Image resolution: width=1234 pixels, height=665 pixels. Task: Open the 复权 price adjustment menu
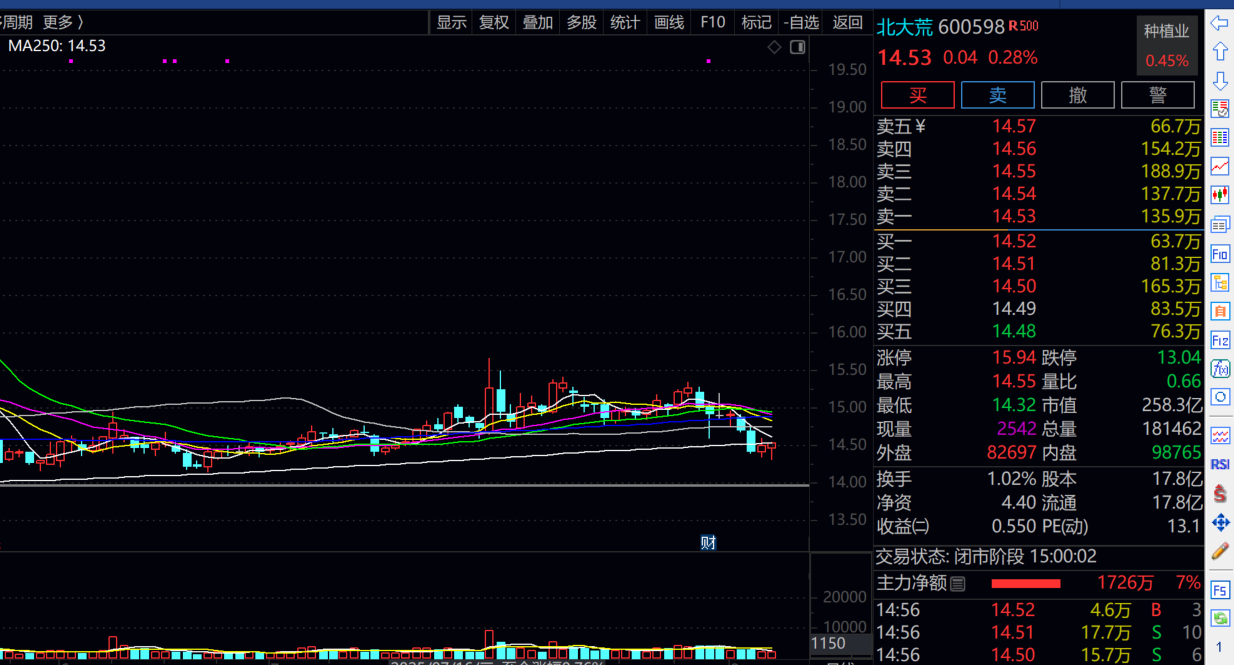pyautogui.click(x=494, y=22)
